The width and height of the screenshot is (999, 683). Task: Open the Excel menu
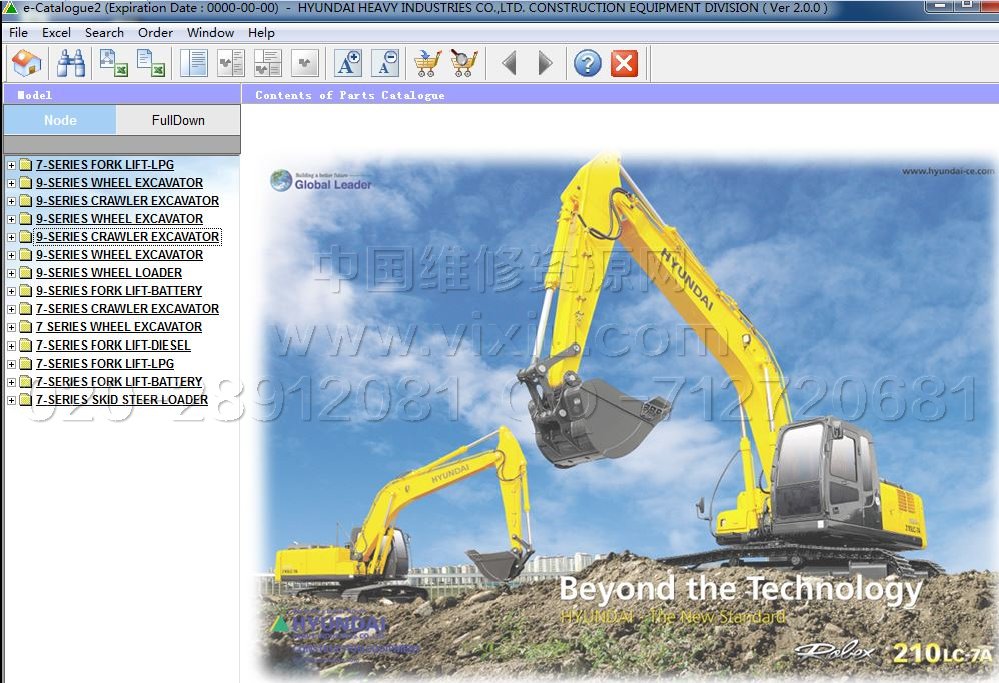(56, 32)
